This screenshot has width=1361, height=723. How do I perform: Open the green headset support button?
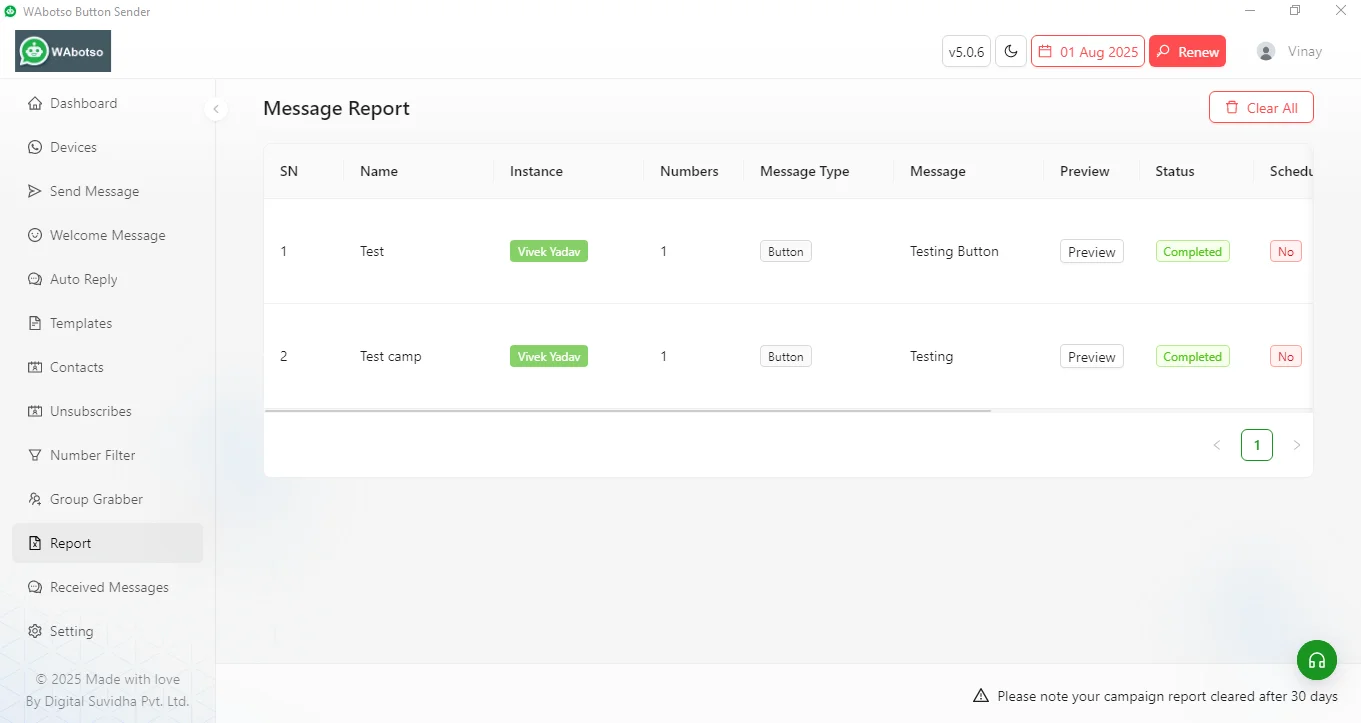pyautogui.click(x=1317, y=660)
